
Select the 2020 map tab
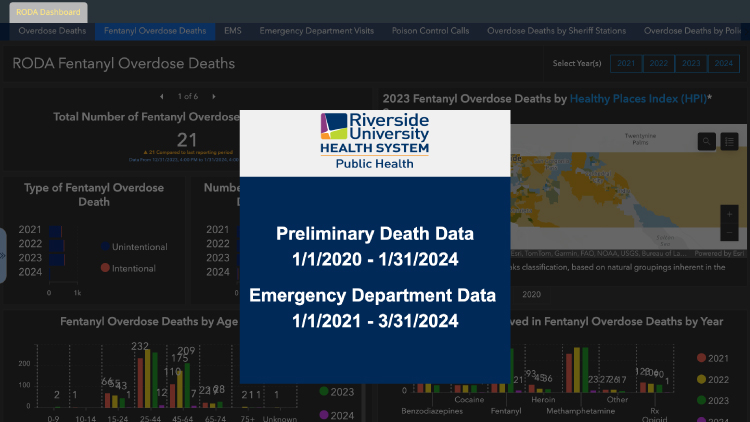click(x=531, y=295)
